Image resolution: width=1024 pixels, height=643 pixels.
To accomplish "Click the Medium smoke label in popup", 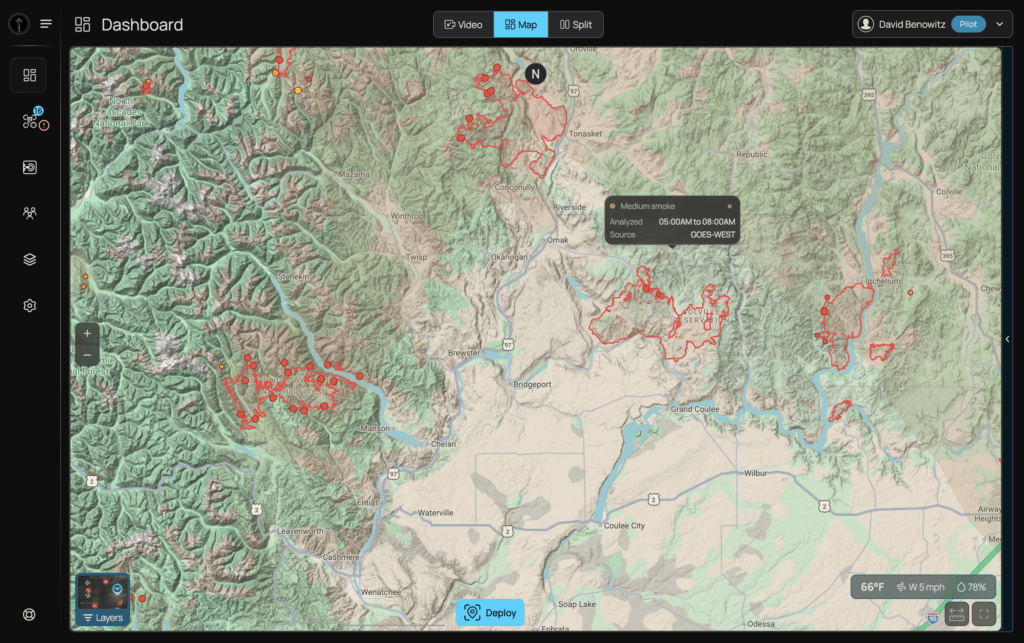I will 647,206.
